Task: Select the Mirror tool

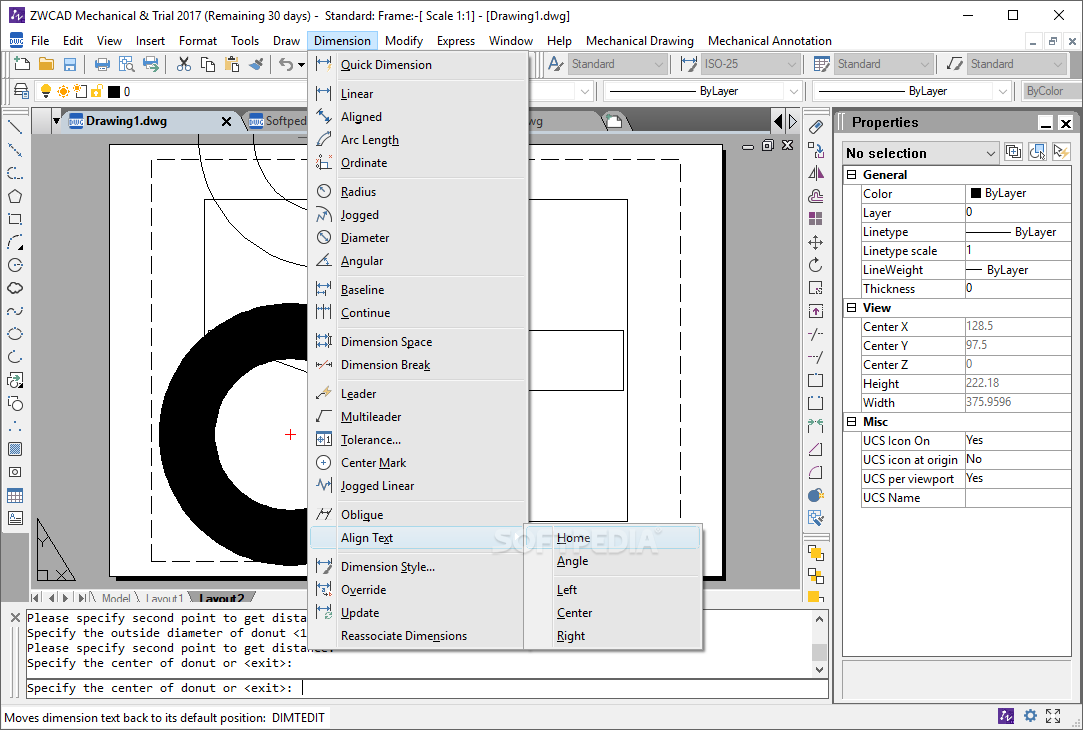Action: pyautogui.click(x=816, y=173)
